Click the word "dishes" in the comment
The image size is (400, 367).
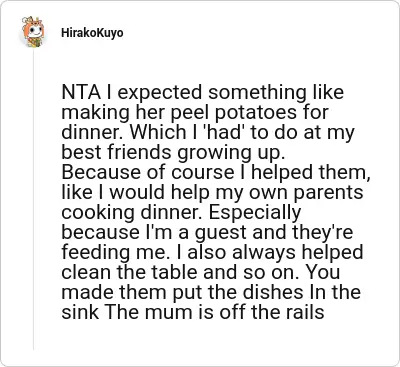coord(269,292)
